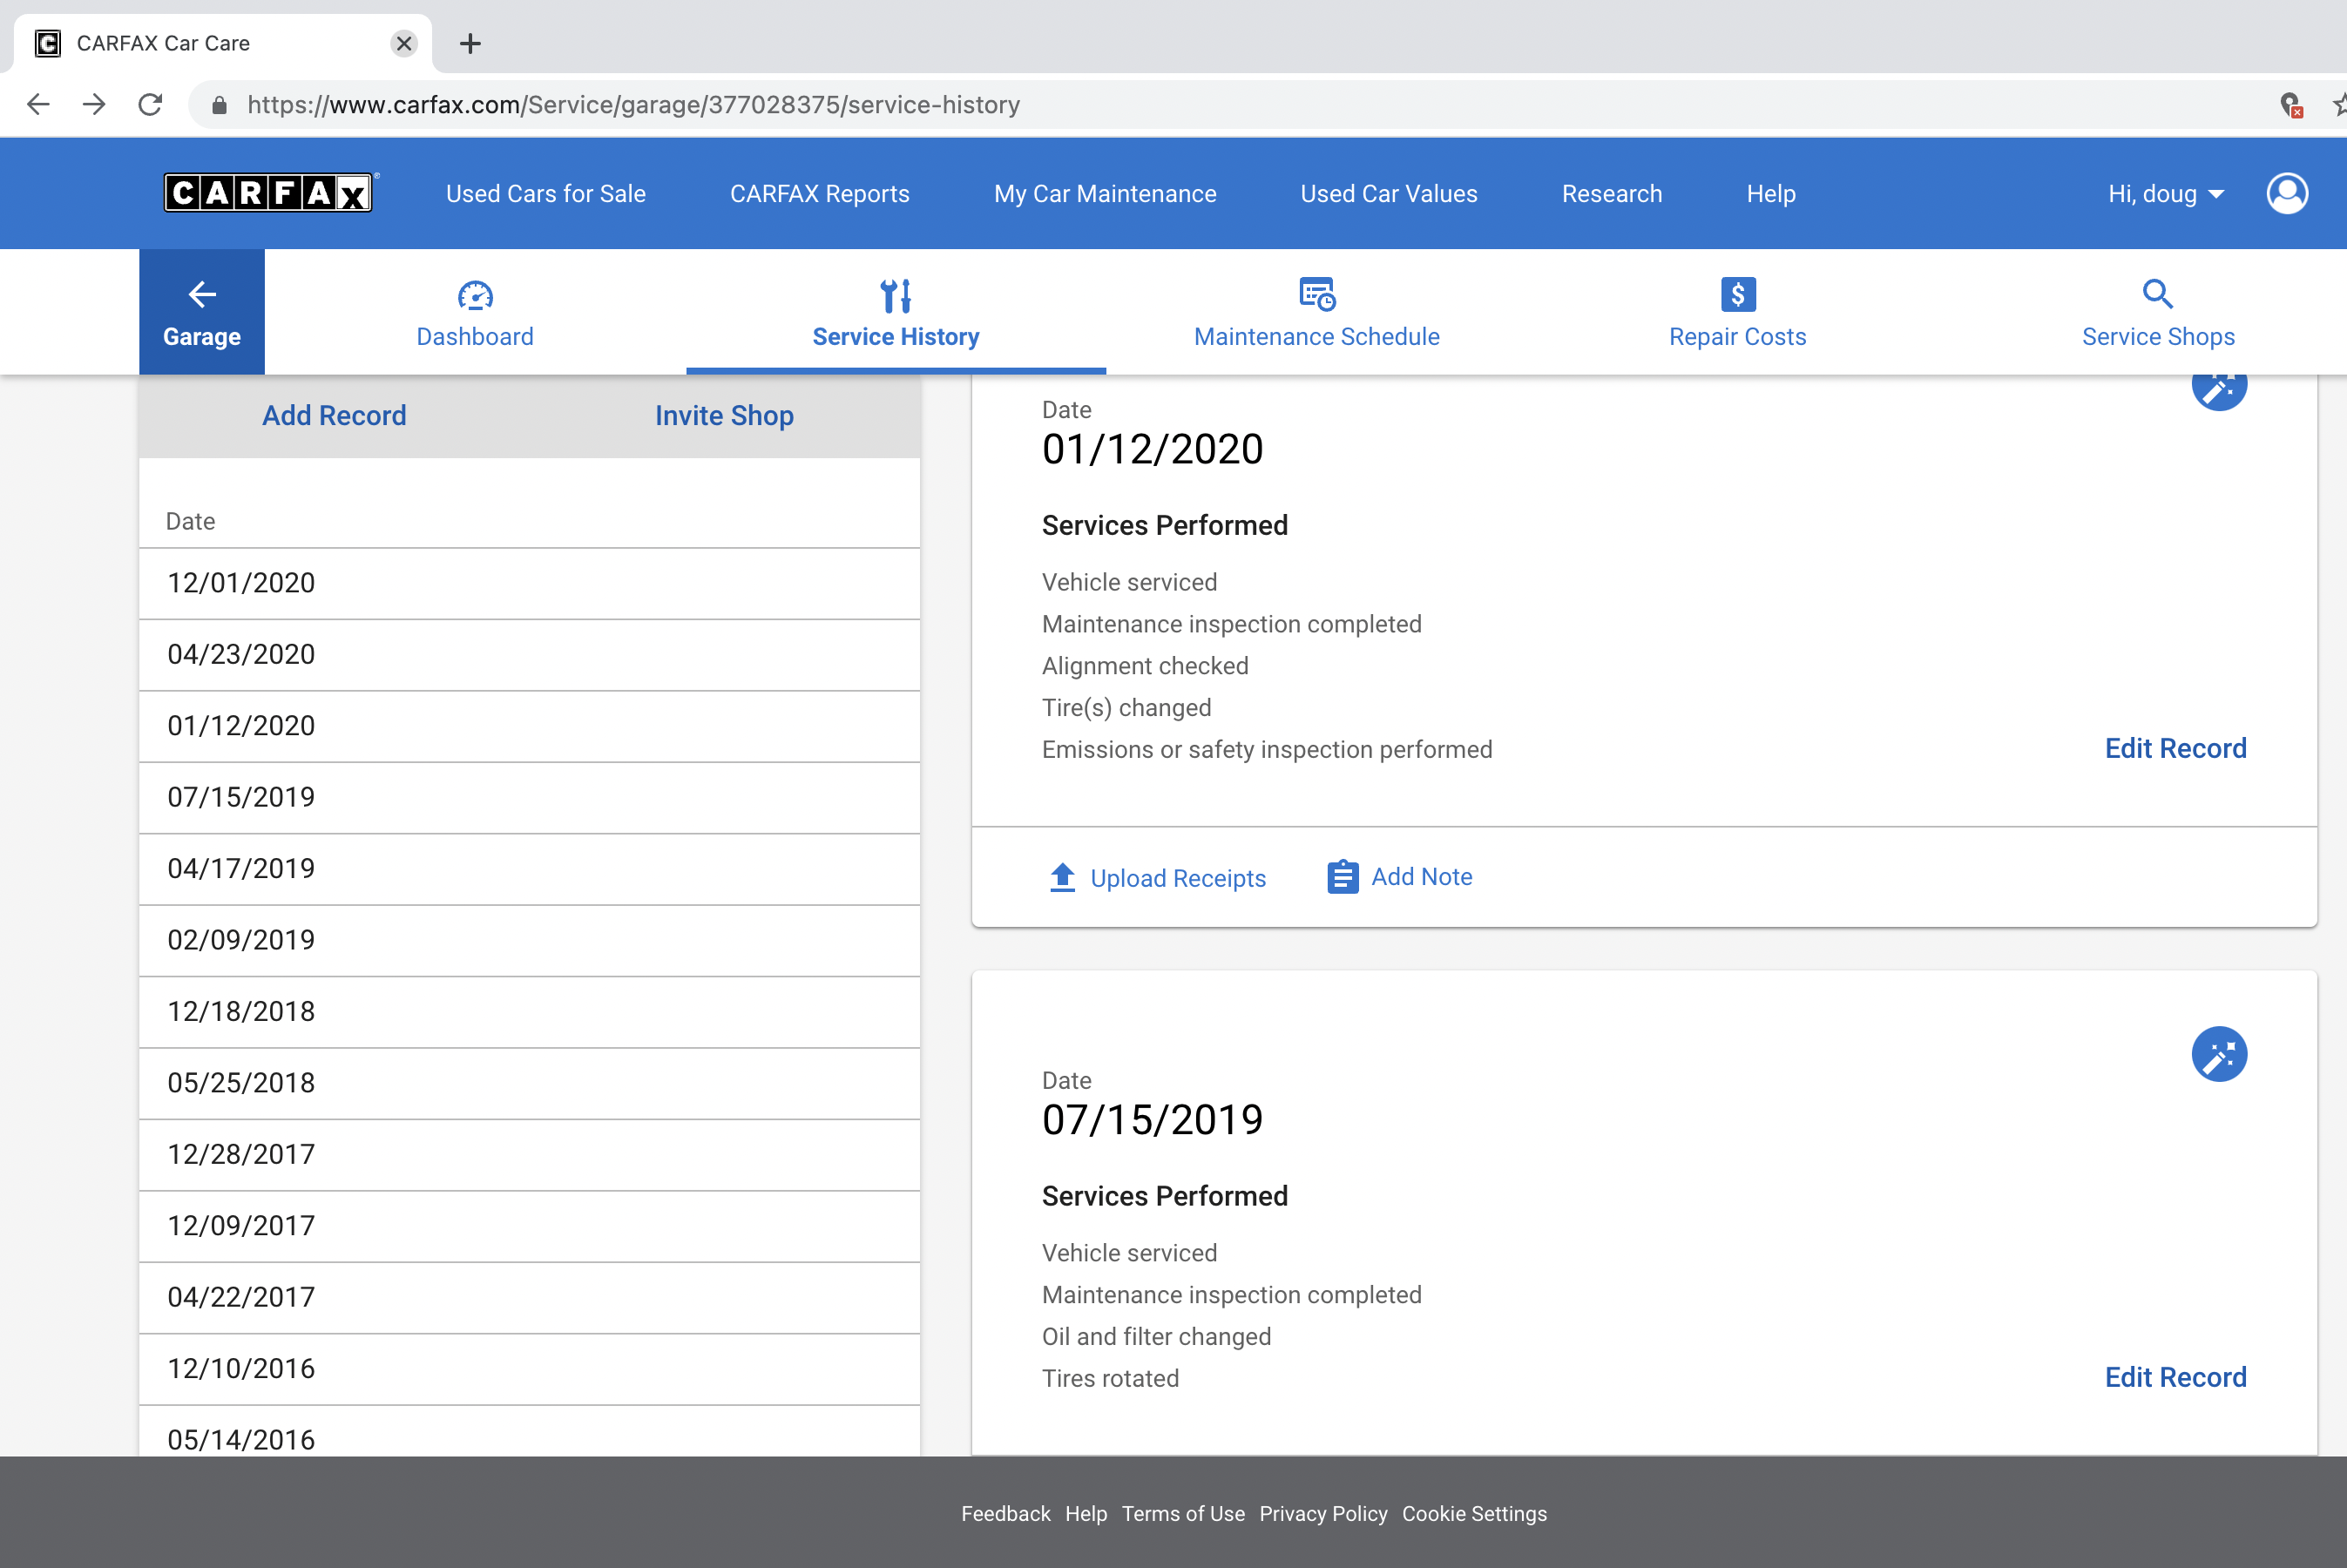Open the user profile avatar icon
This screenshot has height=1568, width=2347.
click(2287, 193)
